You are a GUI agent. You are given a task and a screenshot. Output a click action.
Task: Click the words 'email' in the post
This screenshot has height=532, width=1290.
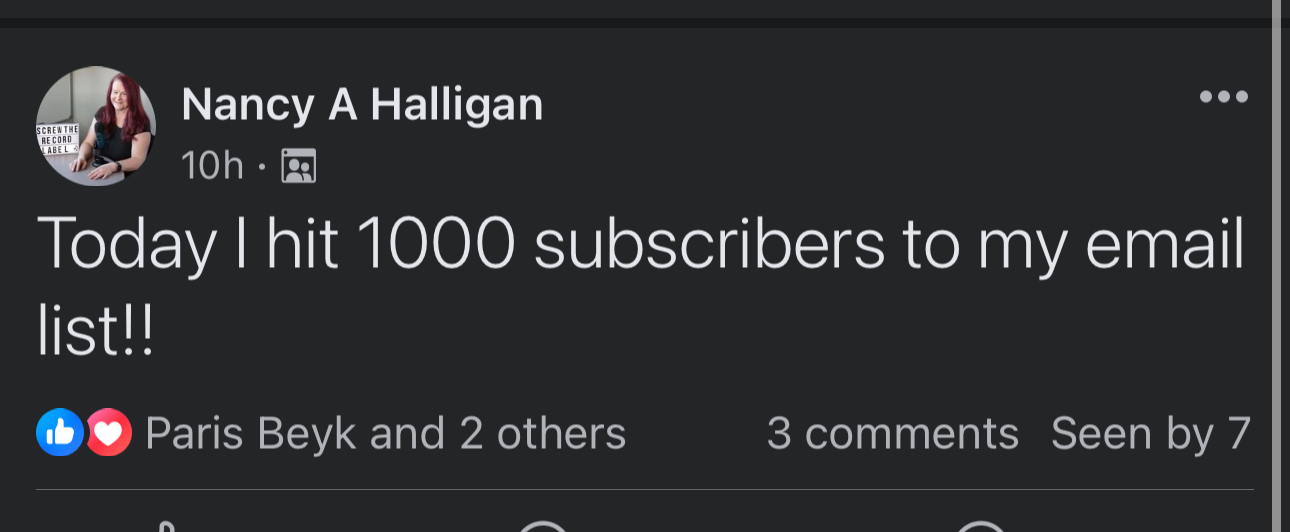(1164, 245)
